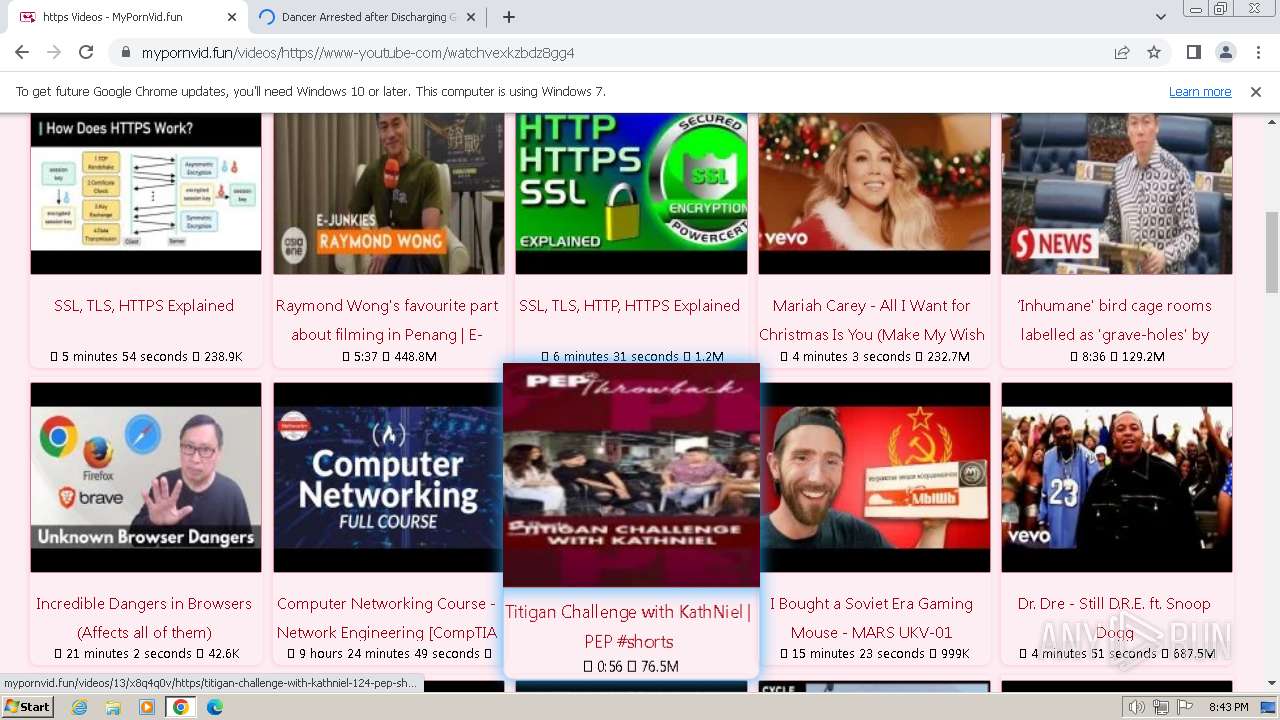The height and width of the screenshot is (720, 1280).
Task: Open 'Incredible Dangers in Browsers' title link
Action: [x=144, y=618]
